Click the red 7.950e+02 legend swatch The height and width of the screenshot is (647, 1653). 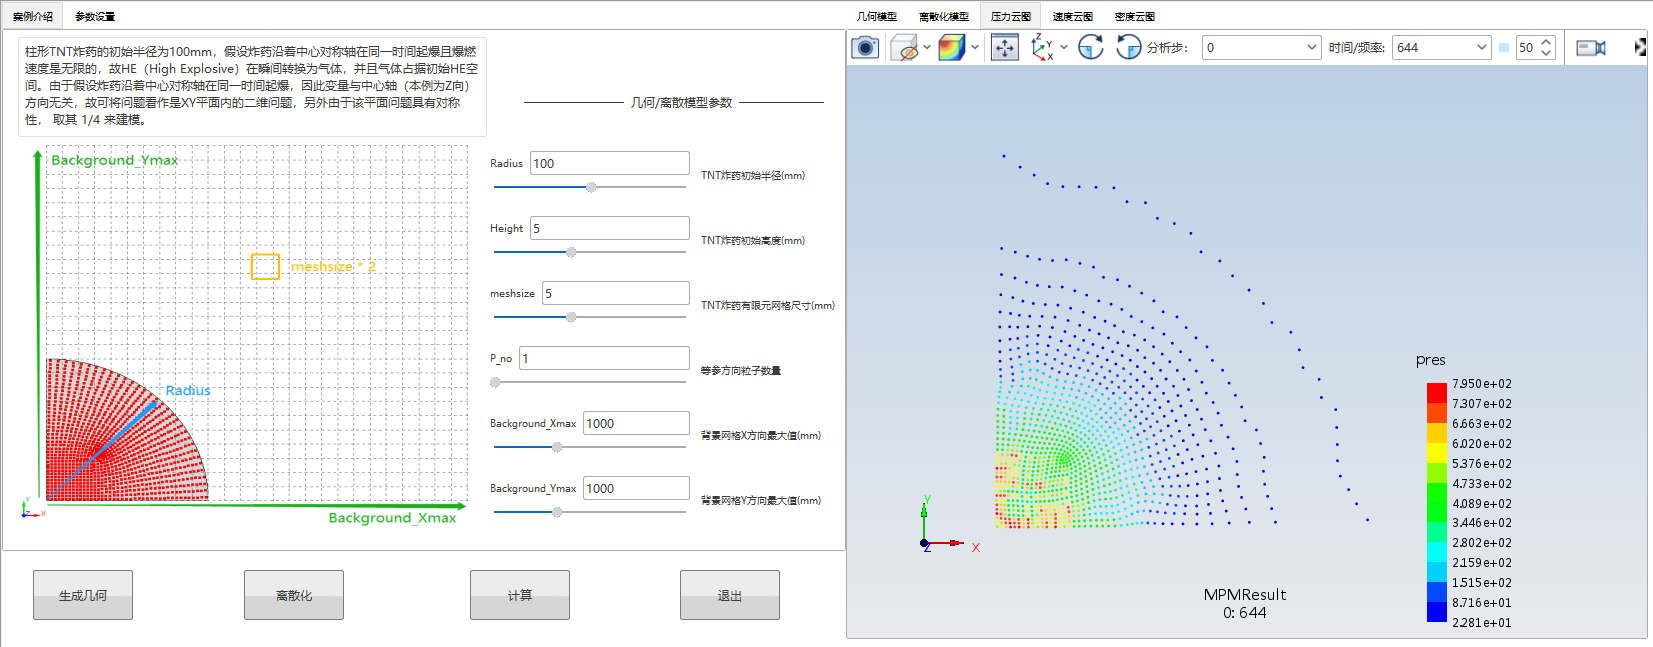coord(1437,392)
